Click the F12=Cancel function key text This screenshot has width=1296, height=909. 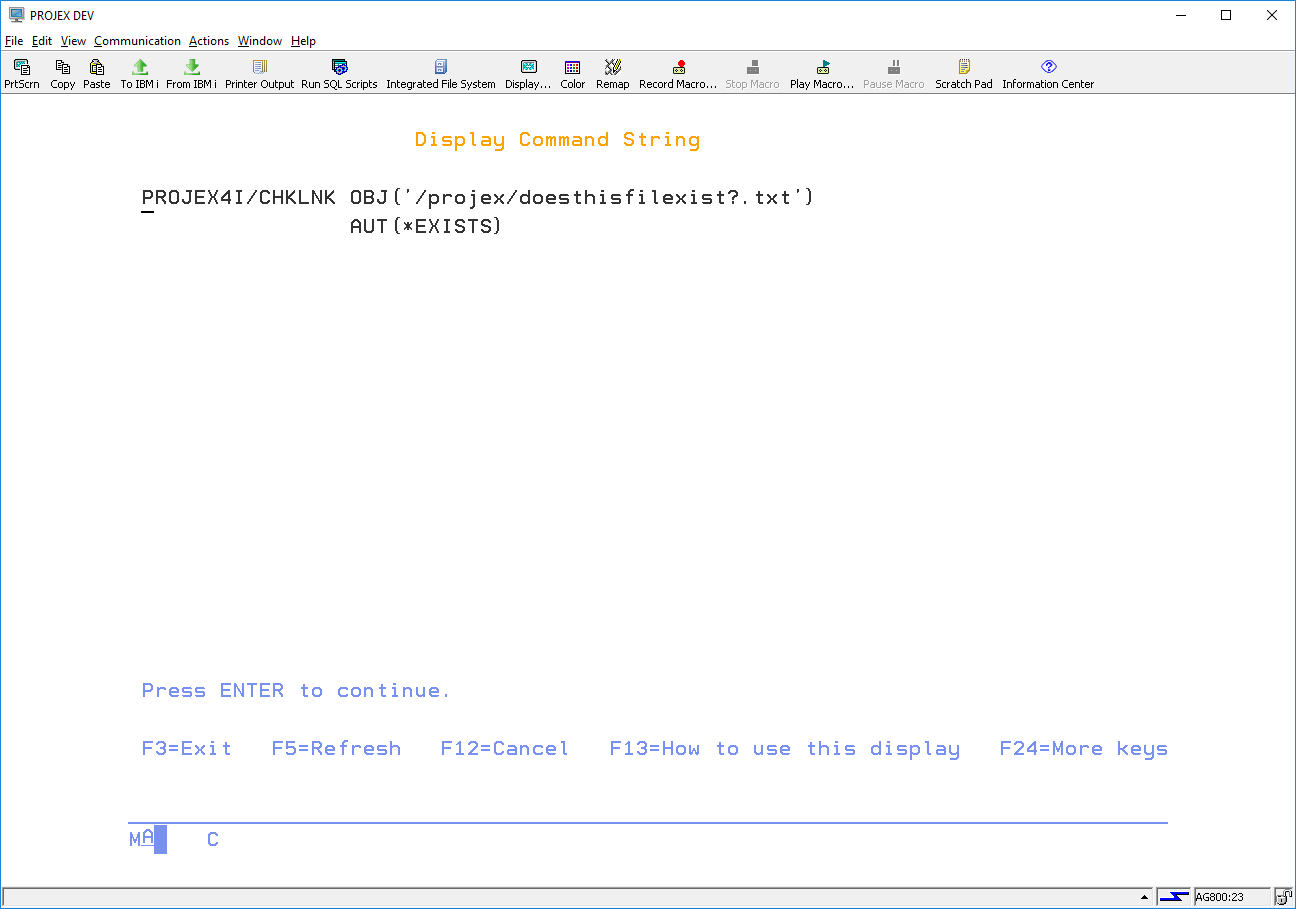pos(505,749)
